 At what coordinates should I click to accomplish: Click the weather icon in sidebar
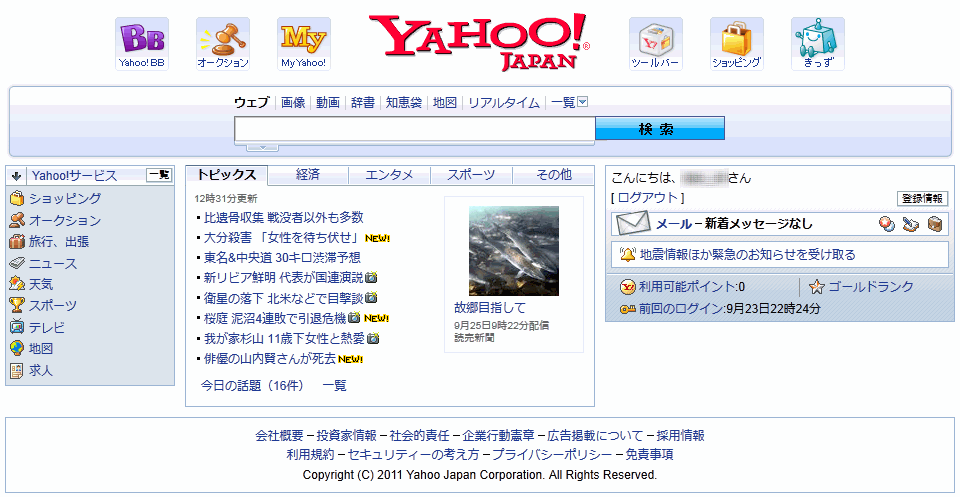pyautogui.click(x=17, y=284)
